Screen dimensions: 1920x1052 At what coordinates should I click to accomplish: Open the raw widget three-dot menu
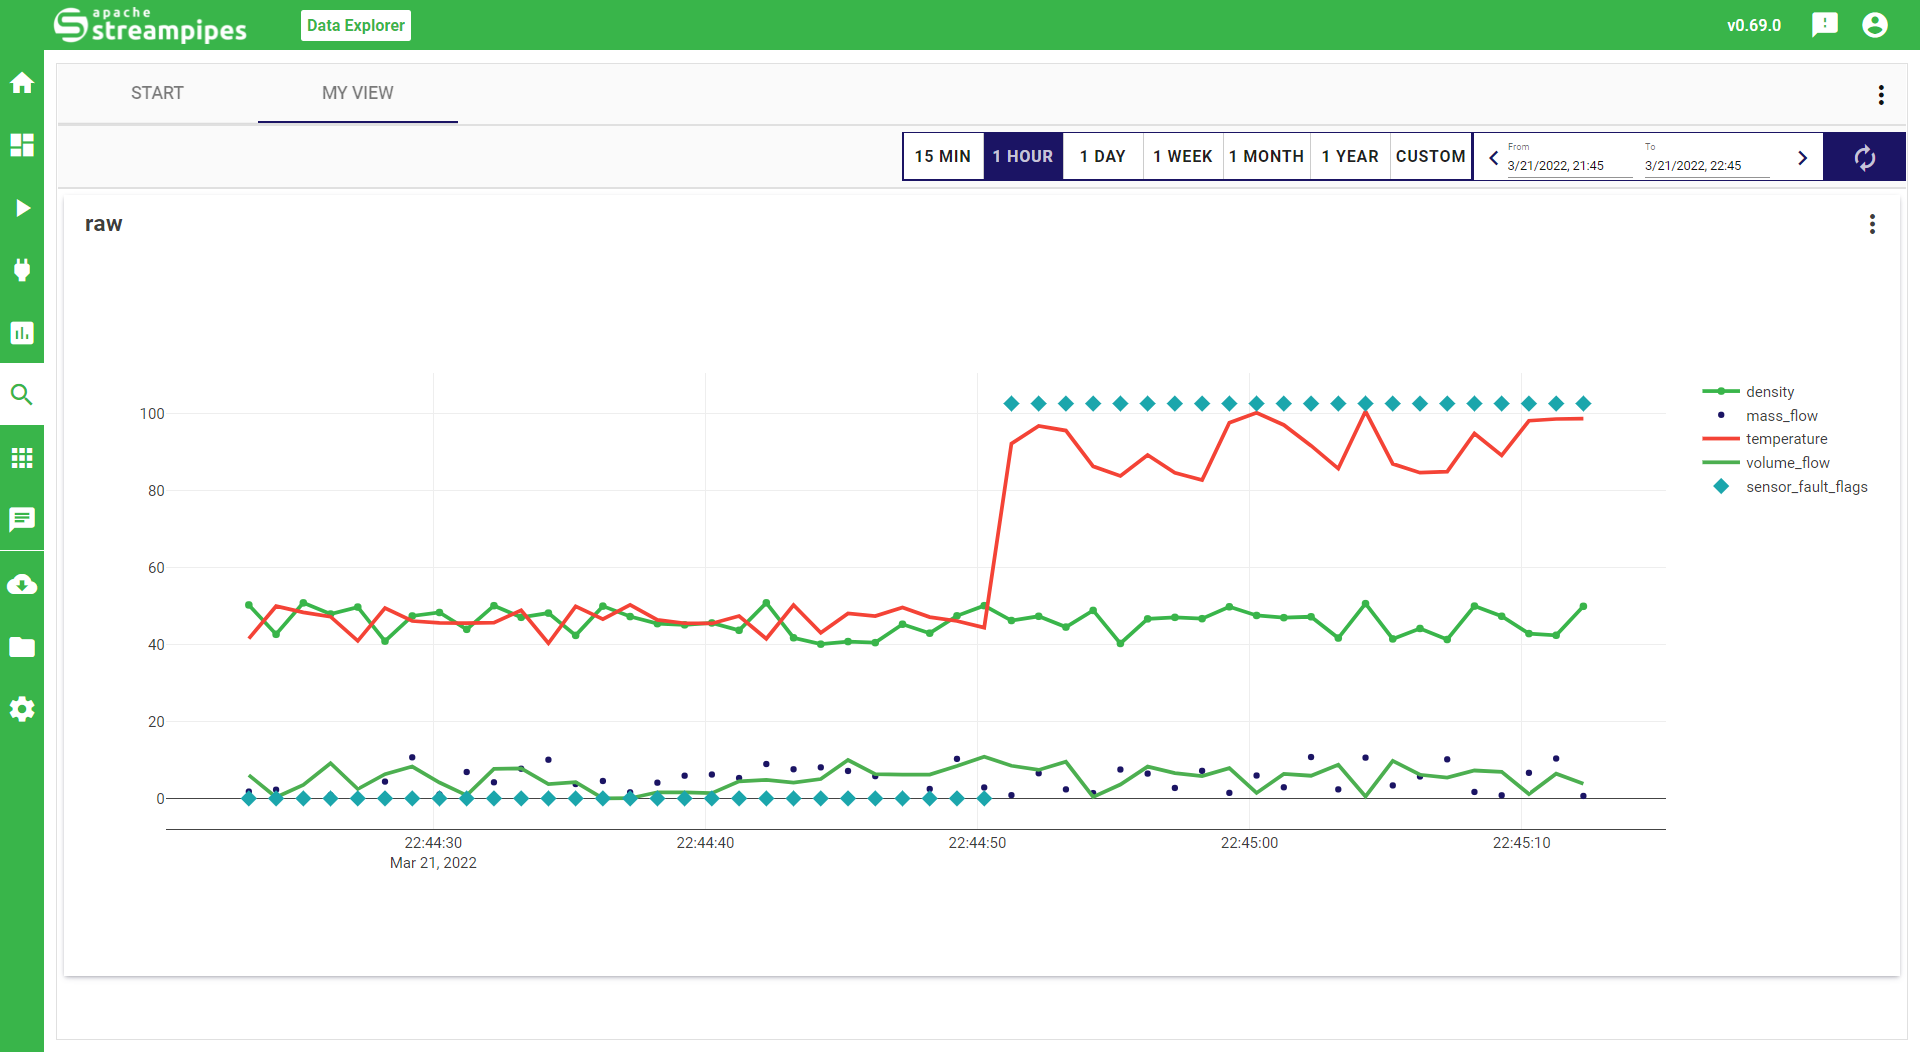(1872, 224)
